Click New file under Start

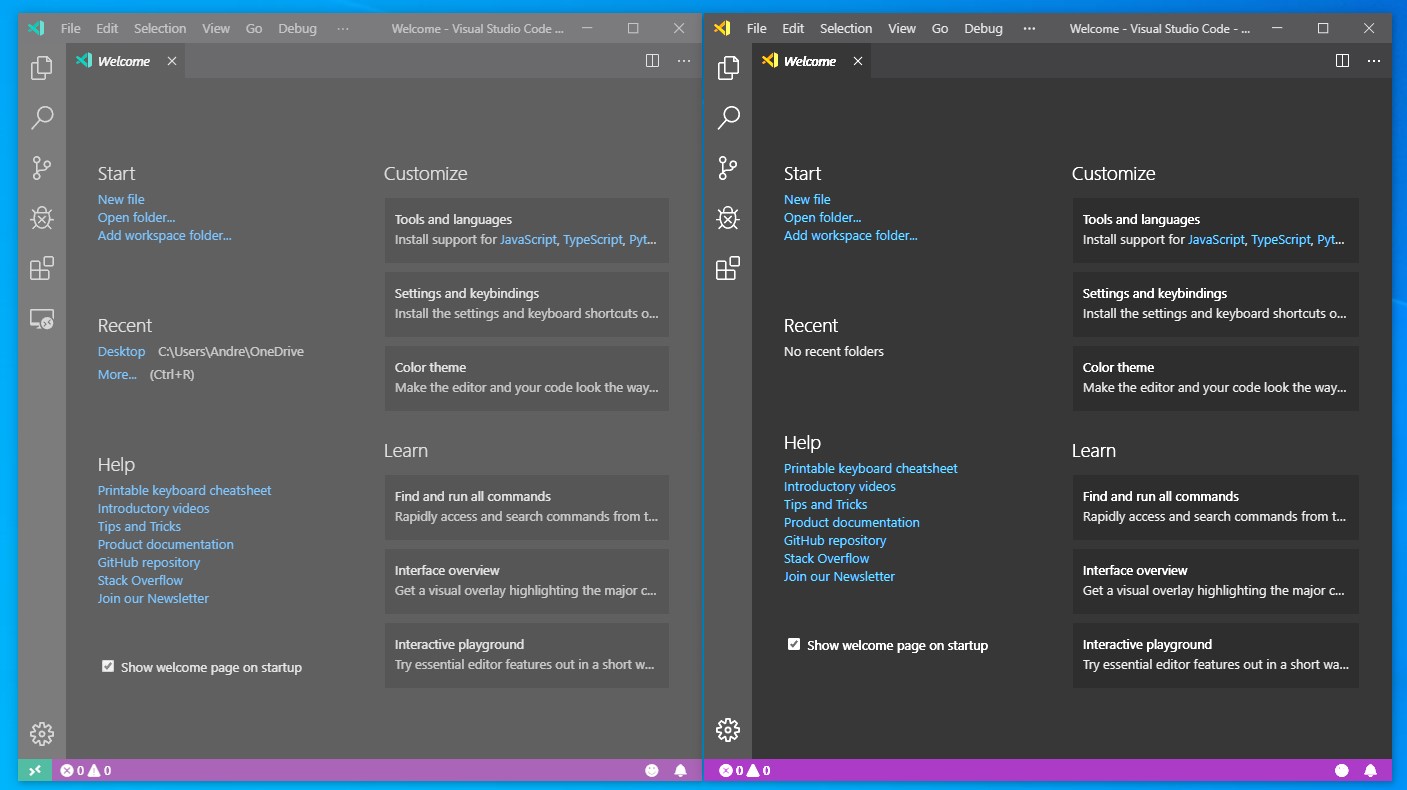120,199
